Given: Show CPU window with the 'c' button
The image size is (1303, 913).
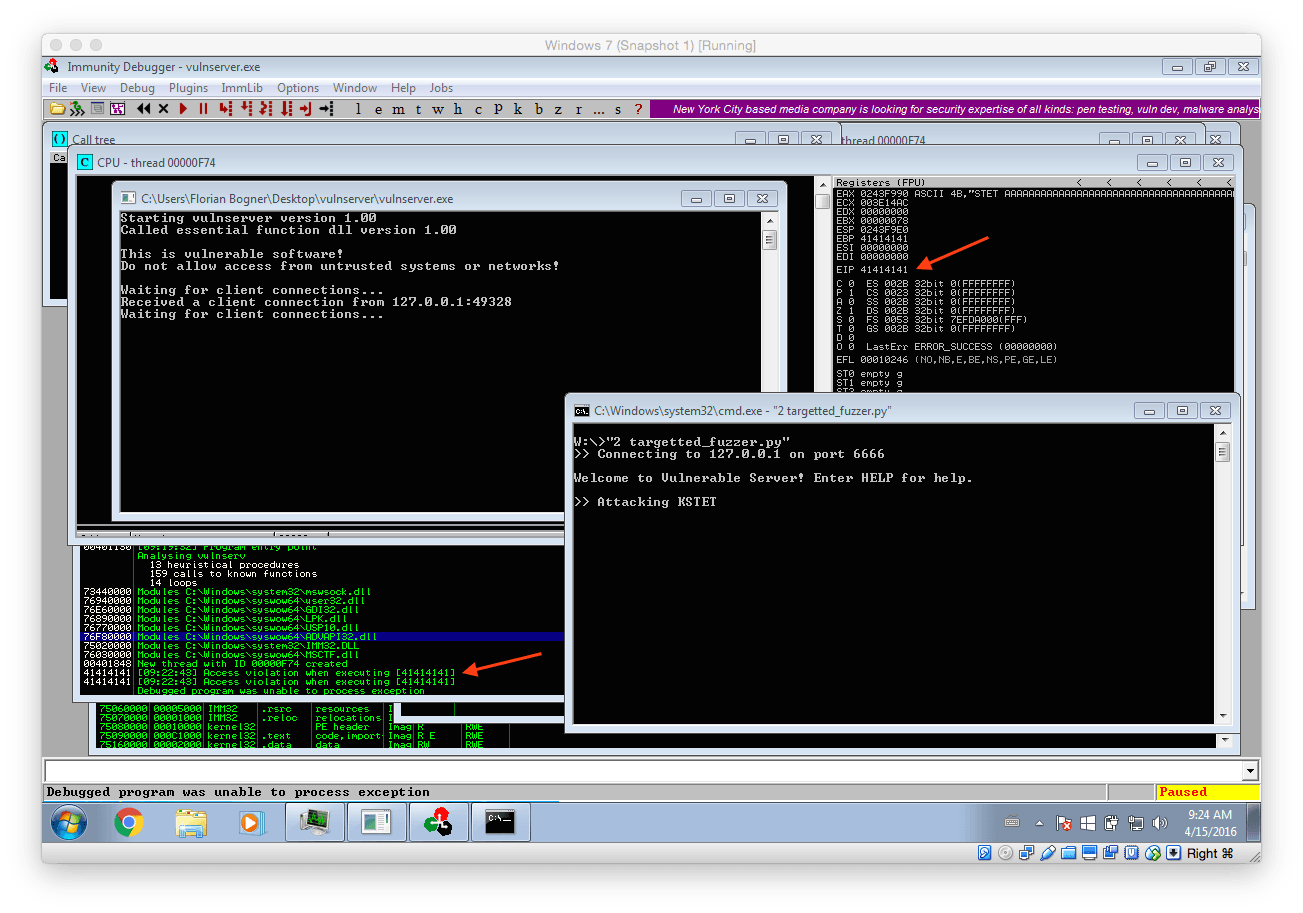Looking at the screenshot, I should pyautogui.click(x=478, y=109).
